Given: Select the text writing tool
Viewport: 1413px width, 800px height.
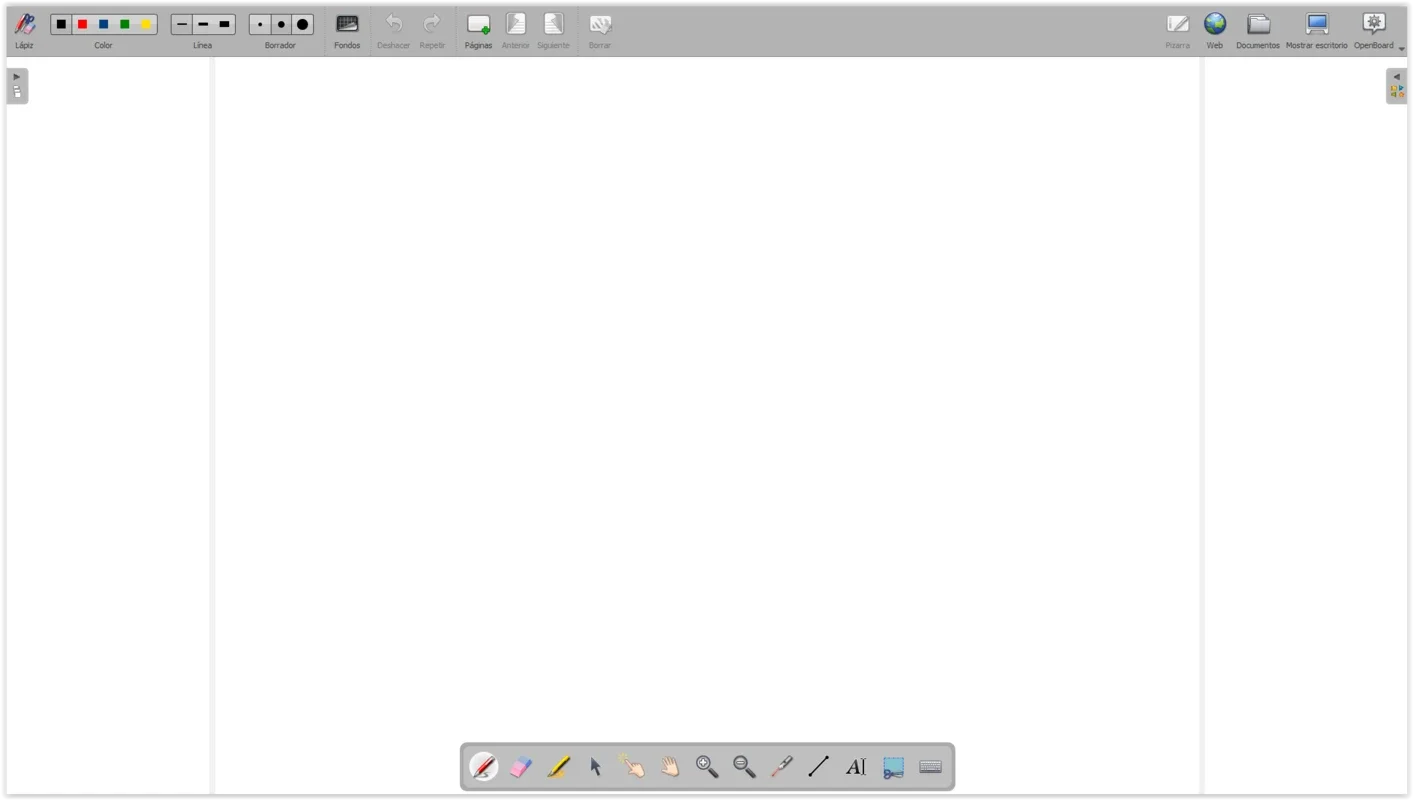Looking at the screenshot, I should point(855,766).
